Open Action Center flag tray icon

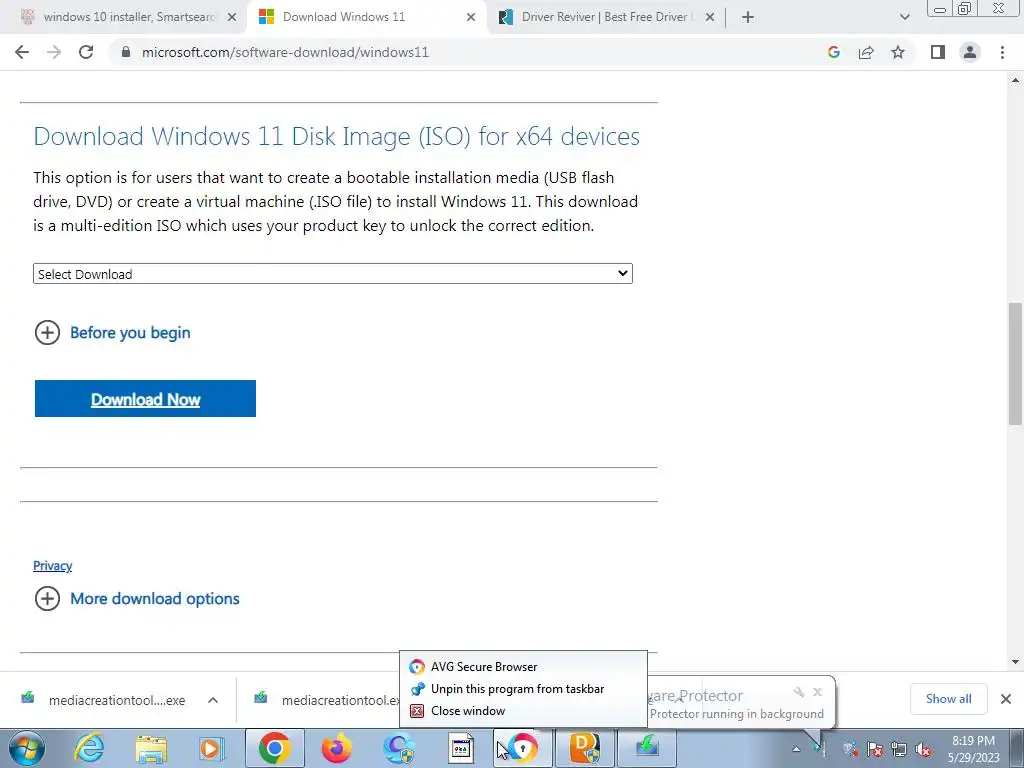(x=875, y=749)
